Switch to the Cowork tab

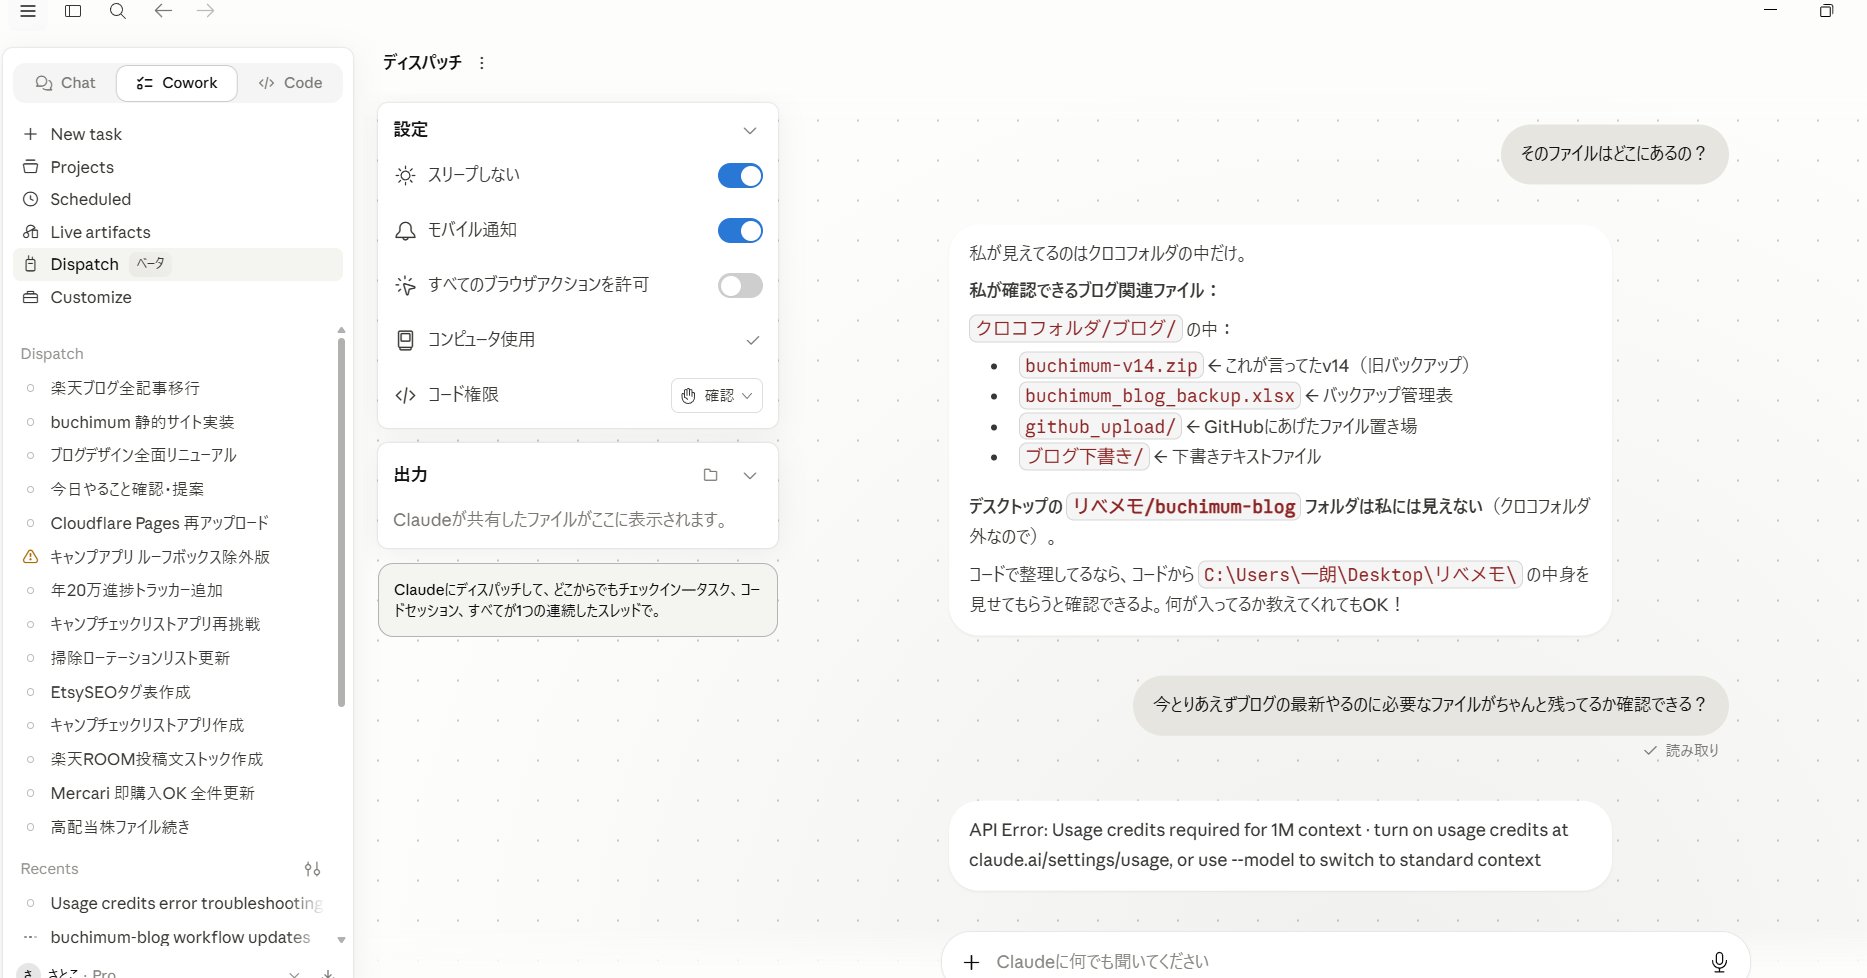(177, 83)
